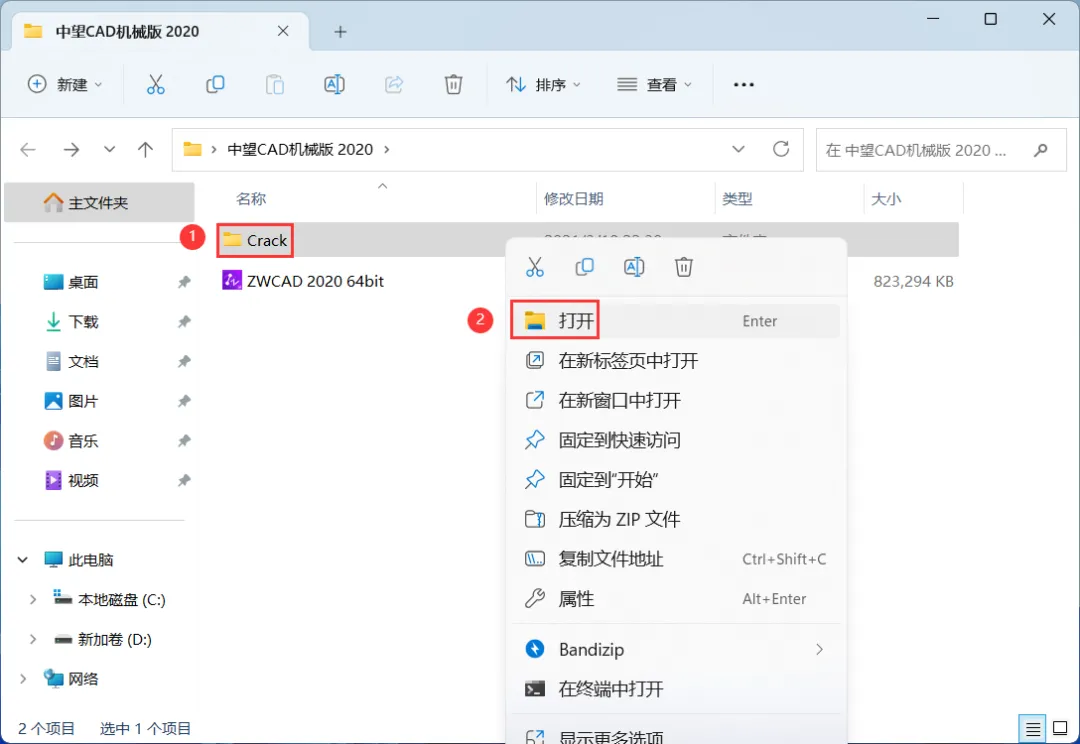
Task: Close the 中望CAD机械版 2020 tab
Action: tap(283, 31)
